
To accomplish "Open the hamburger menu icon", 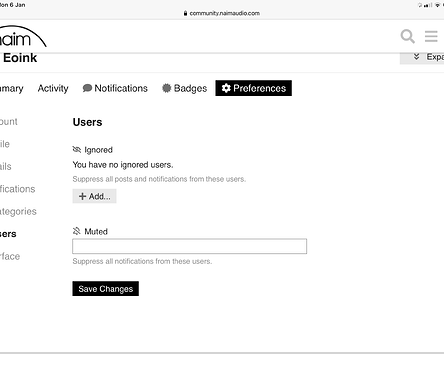I will click(431, 36).
